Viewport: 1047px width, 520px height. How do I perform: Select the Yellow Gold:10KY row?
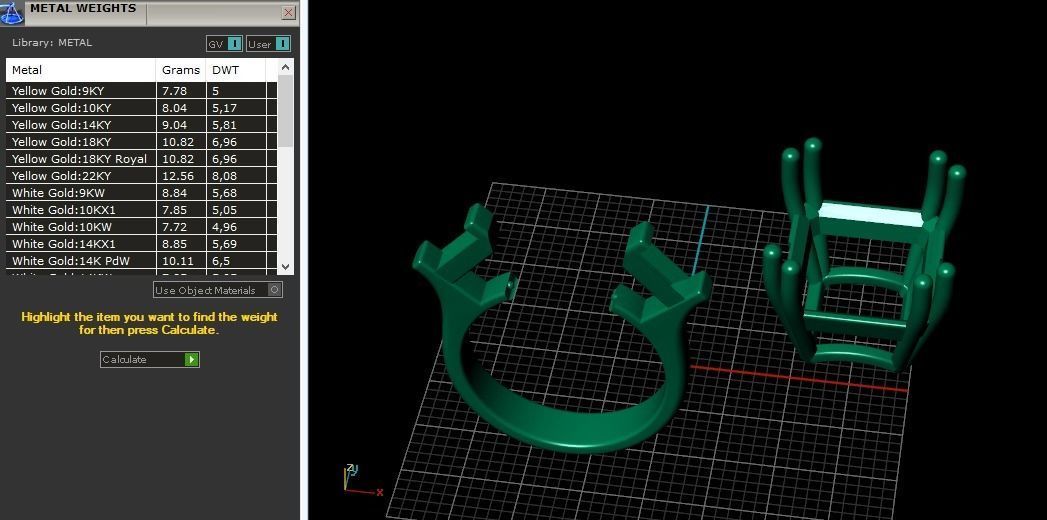(x=142, y=107)
